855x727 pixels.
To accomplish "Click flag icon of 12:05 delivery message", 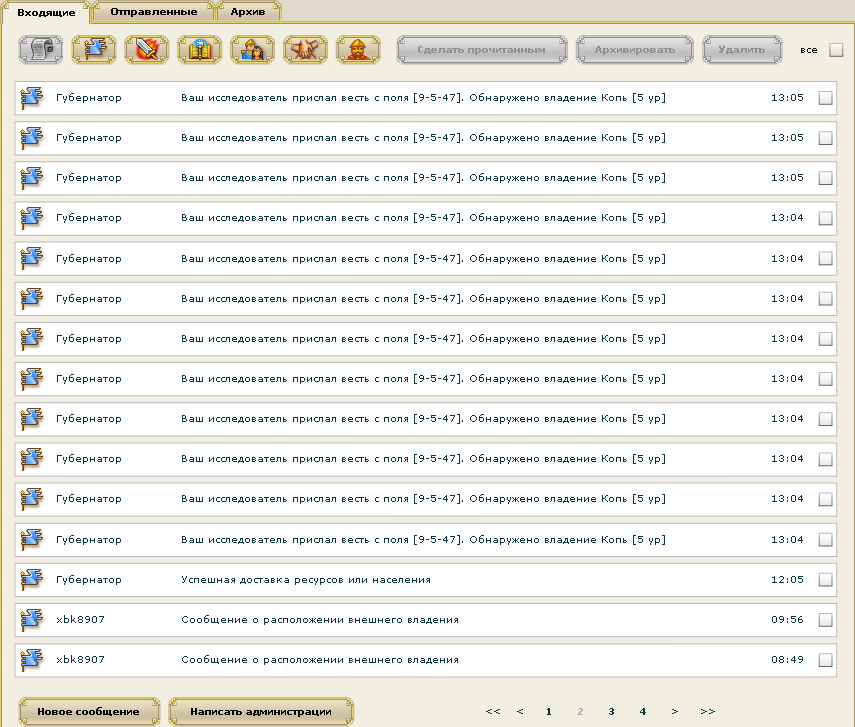I will pyautogui.click(x=32, y=579).
